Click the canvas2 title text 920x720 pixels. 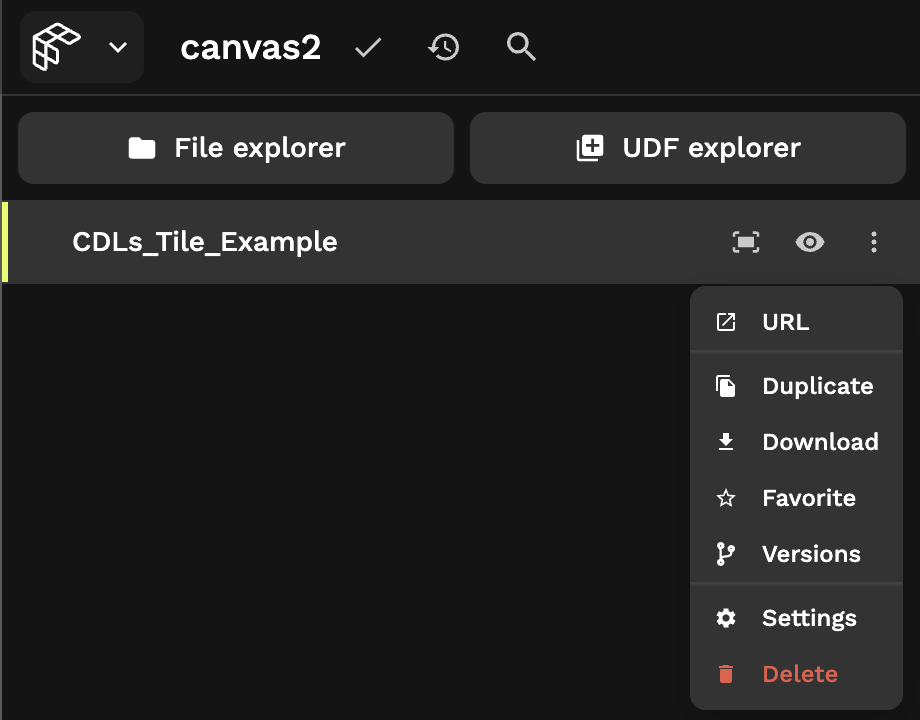(x=250, y=48)
